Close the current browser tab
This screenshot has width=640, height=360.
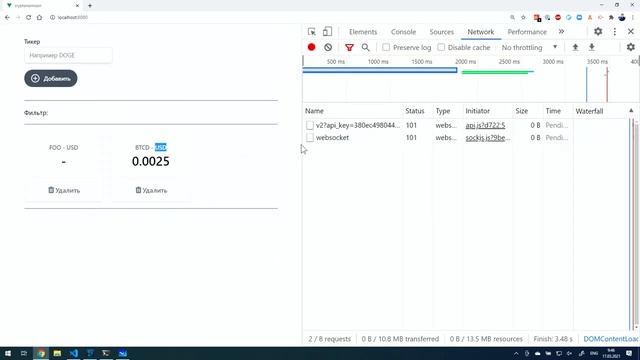pos(77,6)
